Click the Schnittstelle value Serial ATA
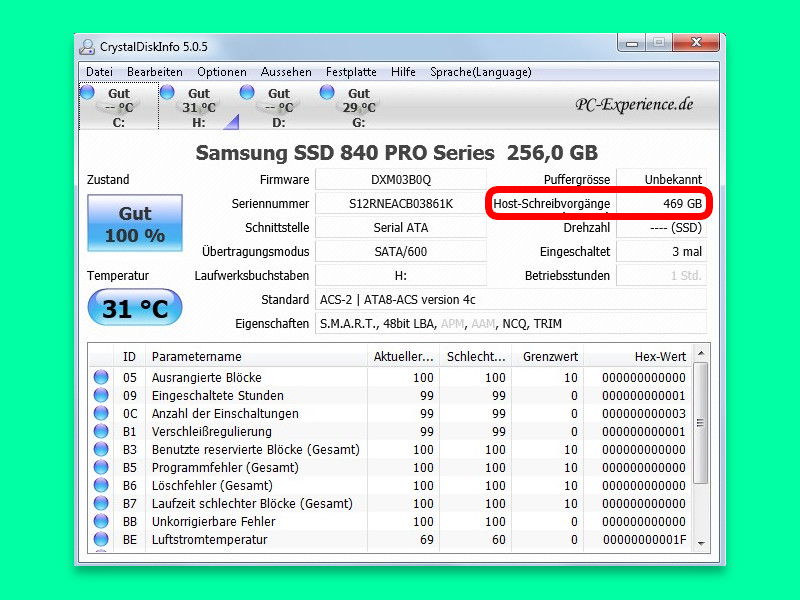Screen dimensions: 800x600 click(401, 228)
